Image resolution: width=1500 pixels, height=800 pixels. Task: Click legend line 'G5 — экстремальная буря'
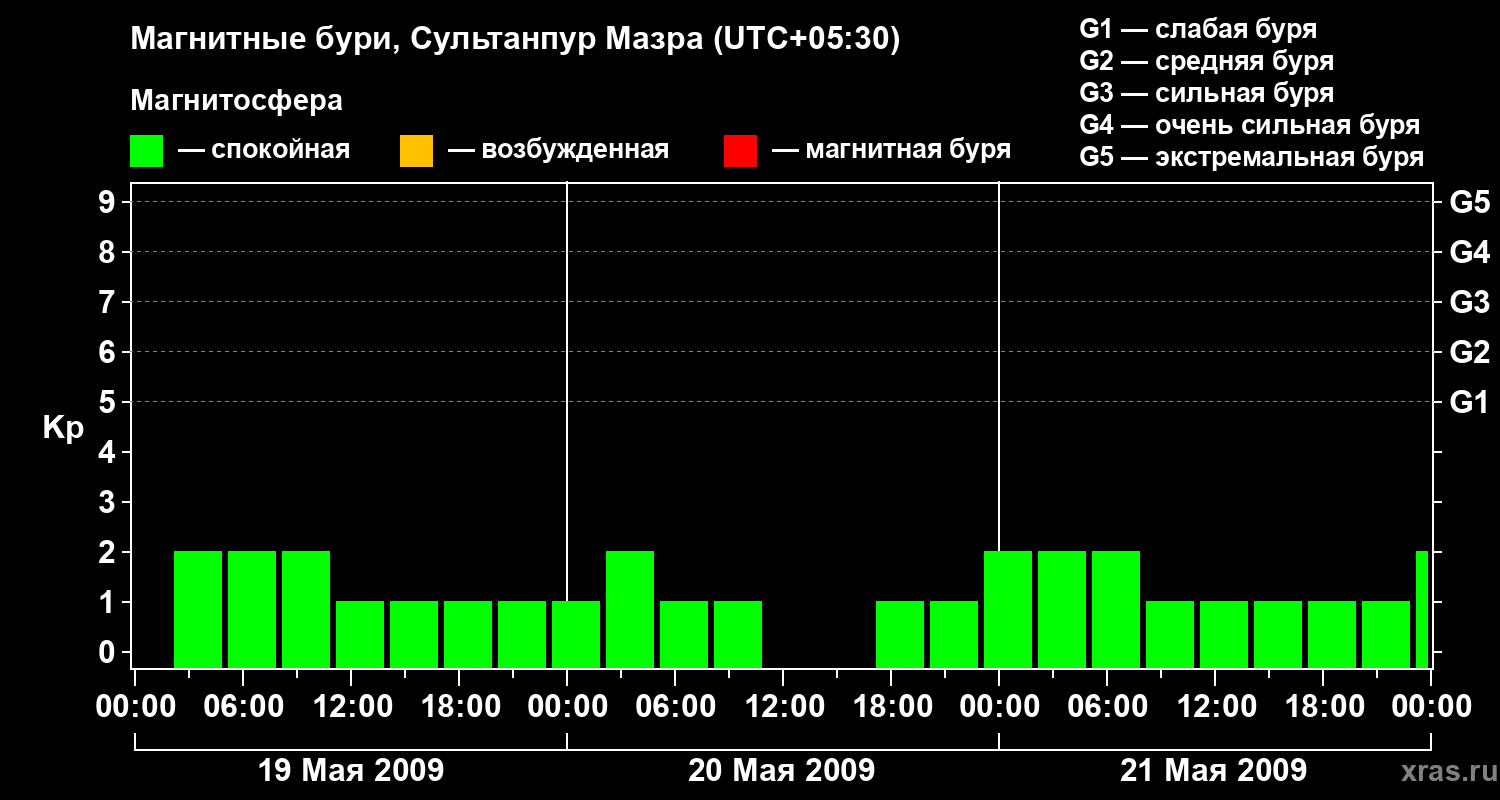tap(1252, 157)
